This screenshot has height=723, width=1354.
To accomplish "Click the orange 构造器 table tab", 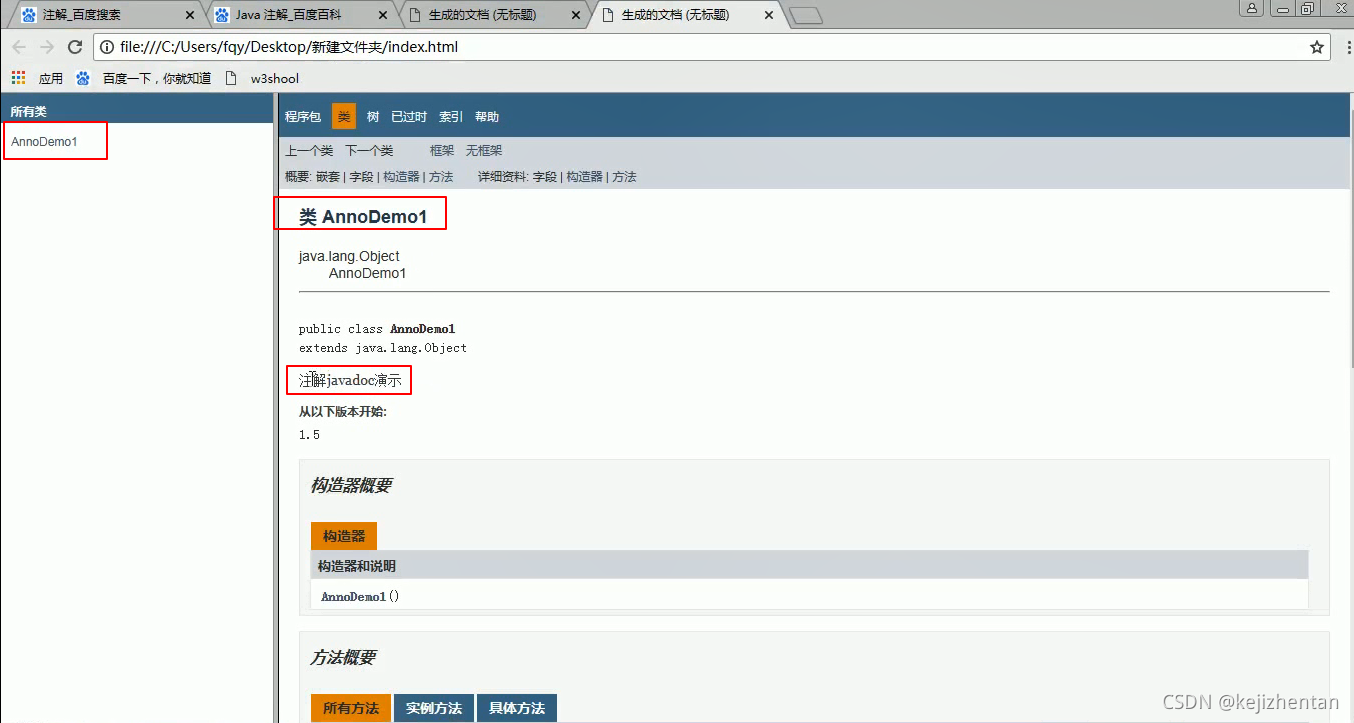I will [344, 536].
